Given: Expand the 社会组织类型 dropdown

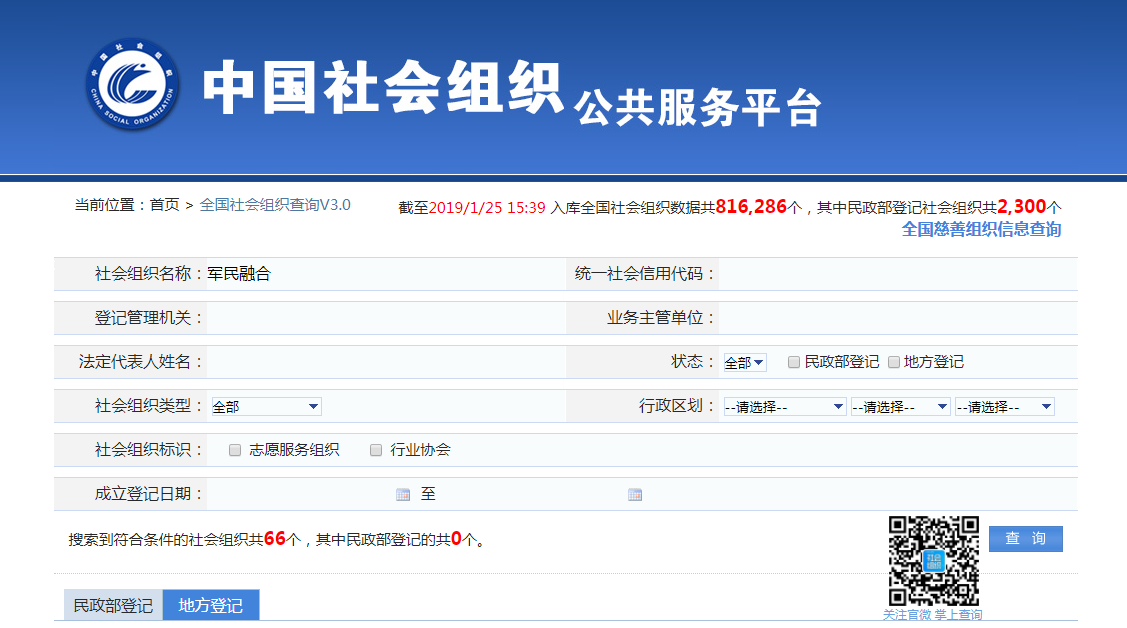Looking at the screenshot, I should (x=266, y=407).
